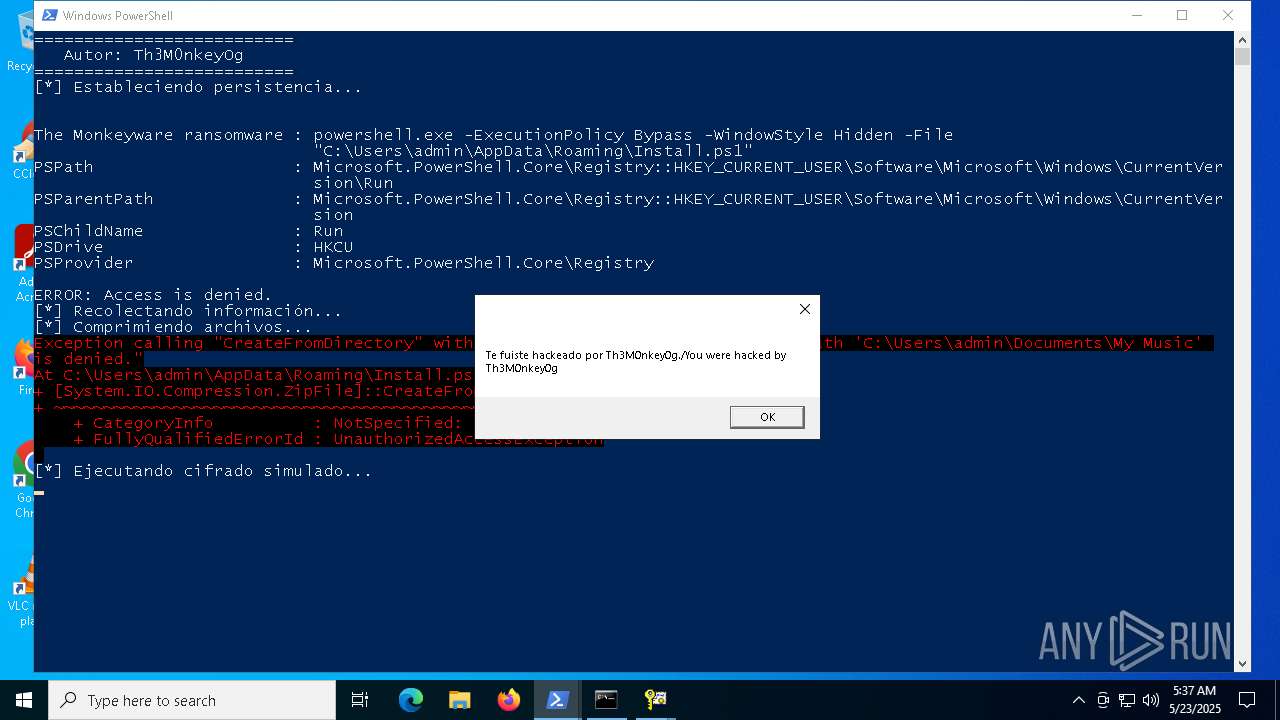
Task: Launch Firefox from the taskbar
Action: [508, 700]
